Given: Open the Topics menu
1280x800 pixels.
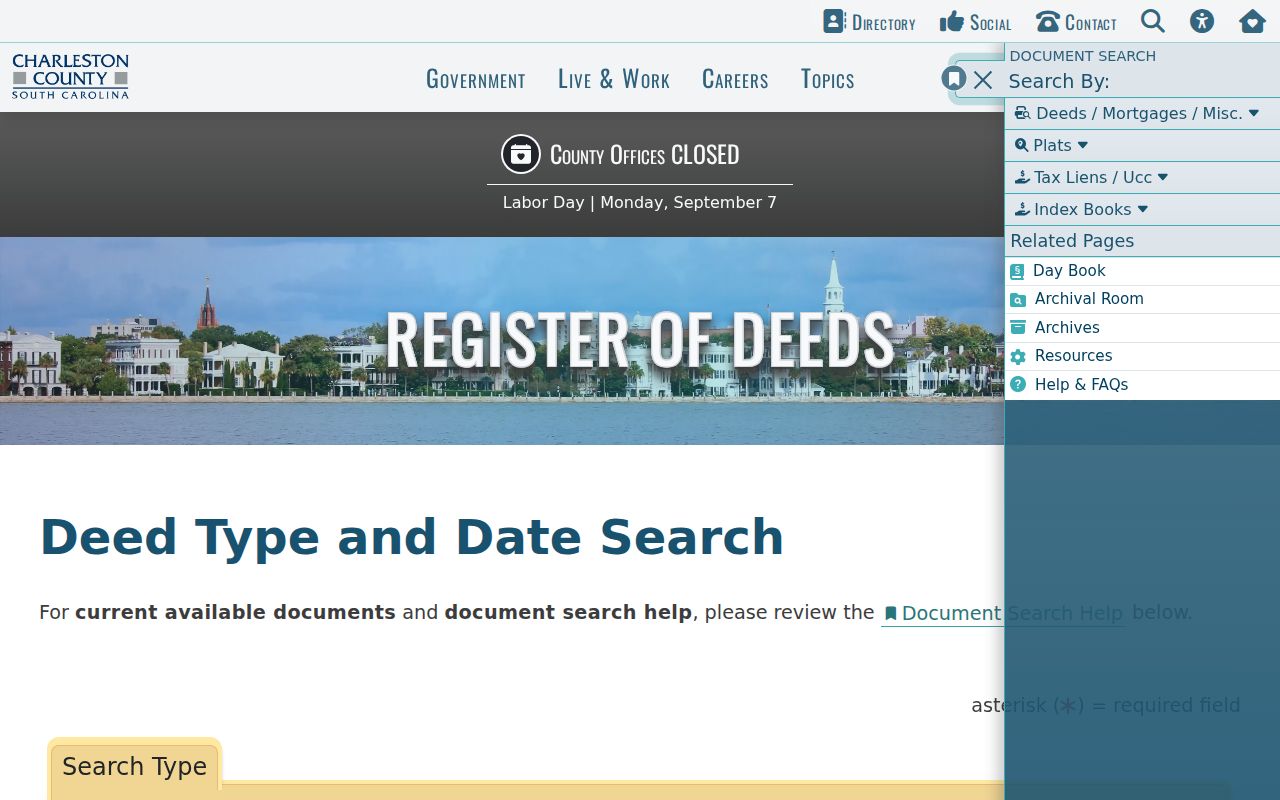Looking at the screenshot, I should (x=827, y=79).
